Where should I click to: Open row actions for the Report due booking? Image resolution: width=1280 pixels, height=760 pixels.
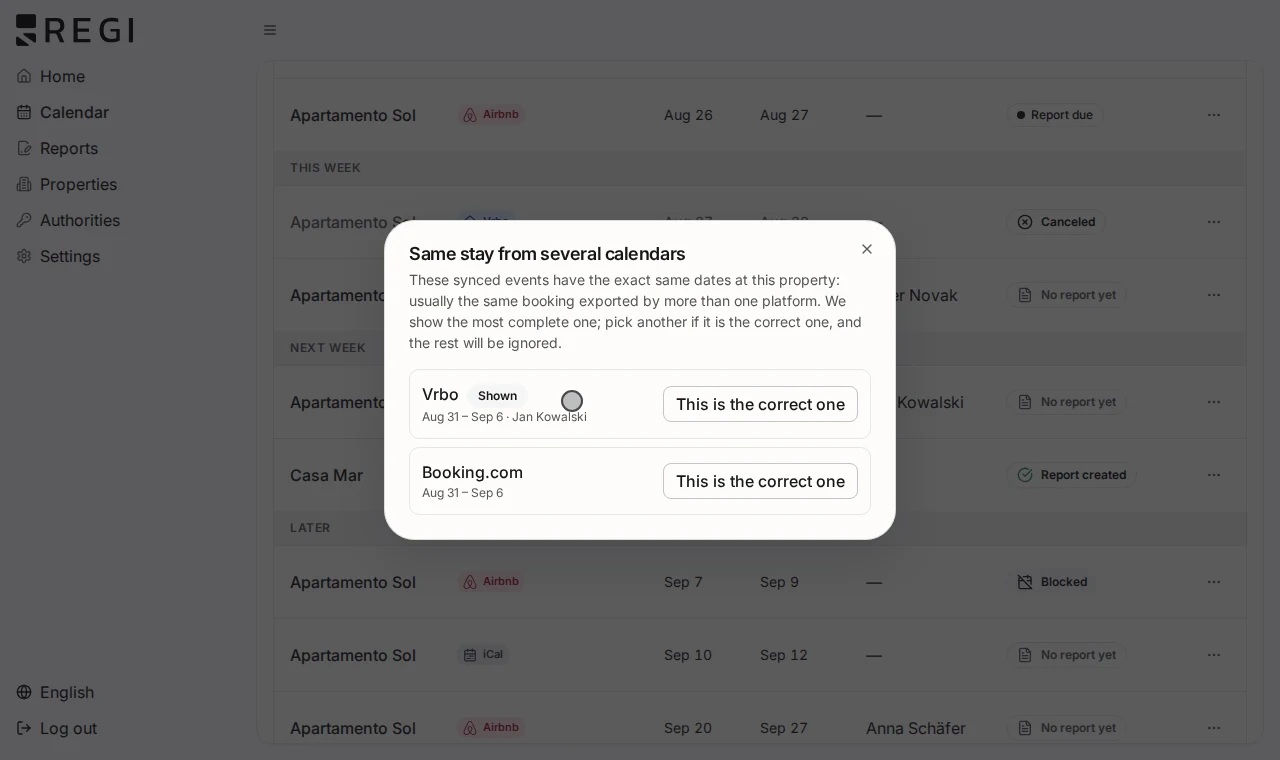pyautogui.click(x=1214, y=115)
